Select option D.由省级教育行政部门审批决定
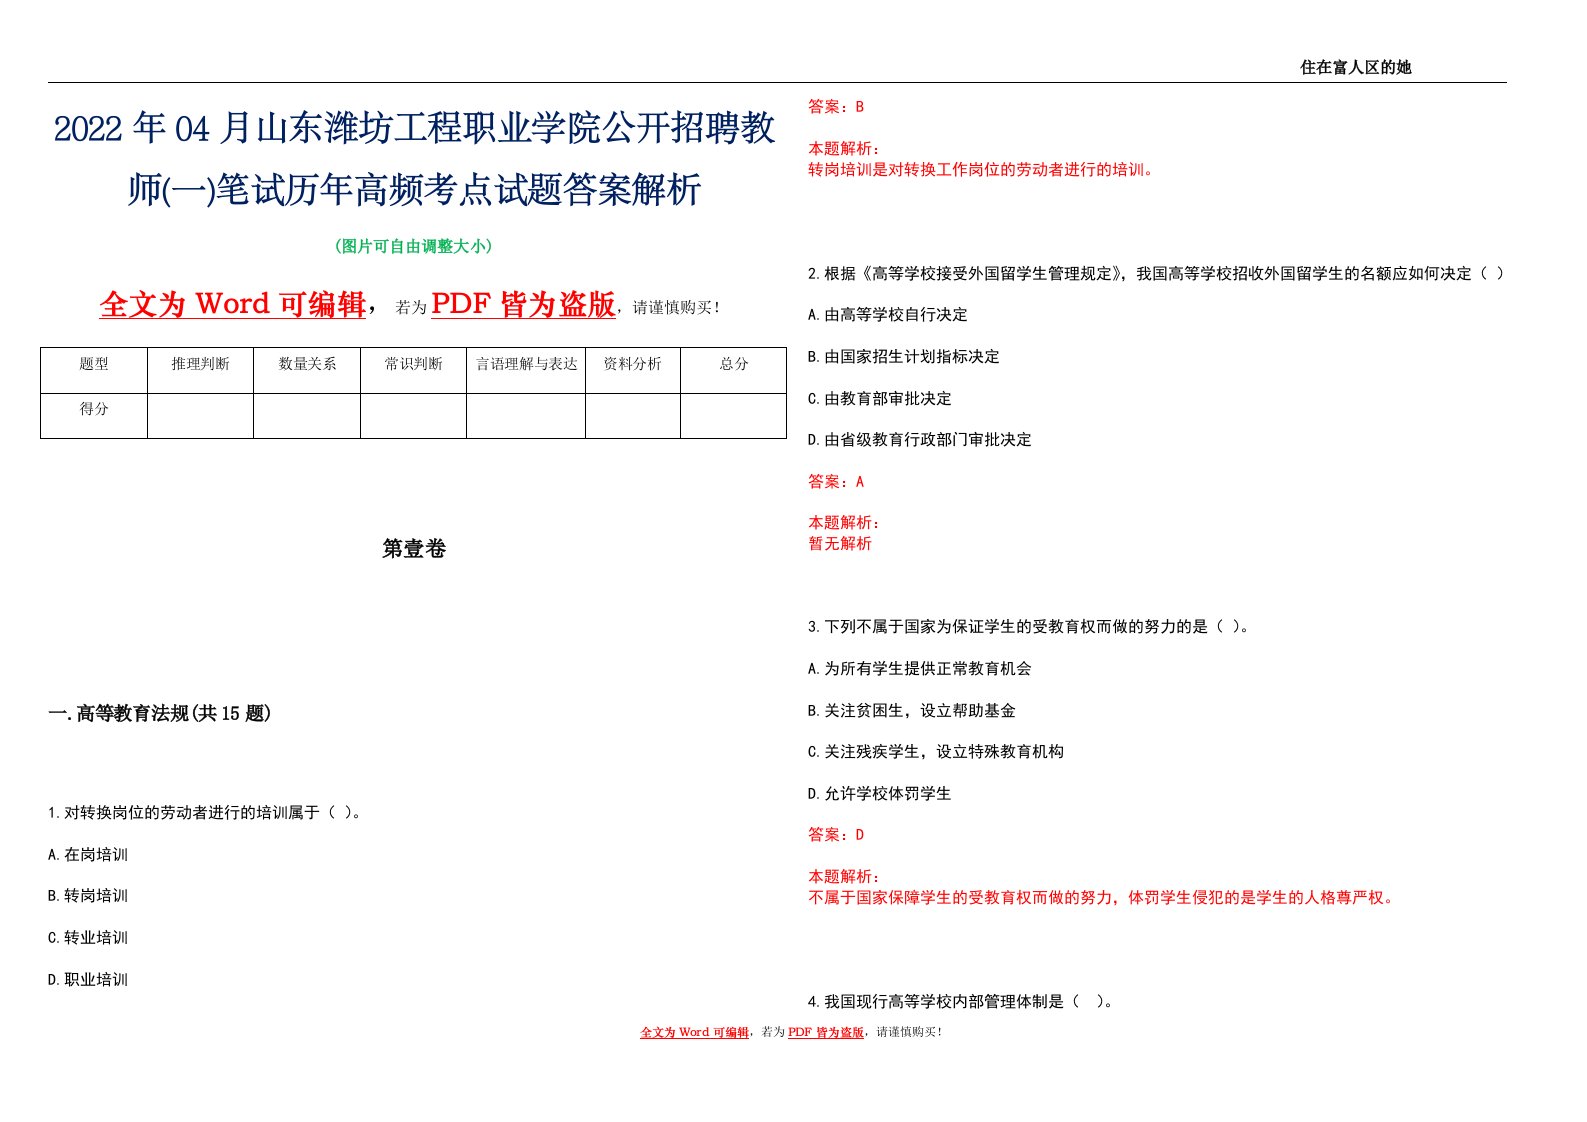Screen dimensions: 1587x1122 tap(920, 440)
